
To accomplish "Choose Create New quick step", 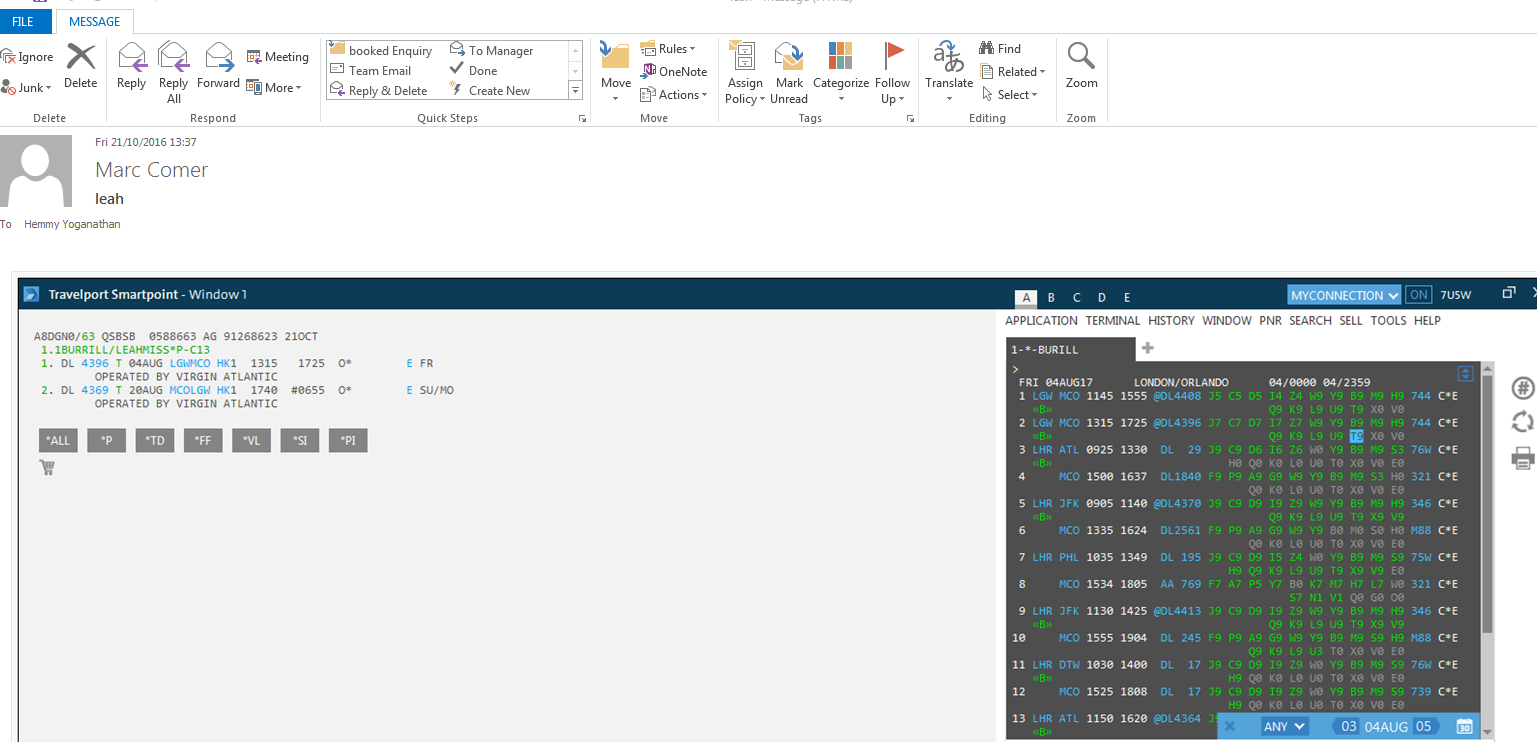I will click(x=489, y=91).
